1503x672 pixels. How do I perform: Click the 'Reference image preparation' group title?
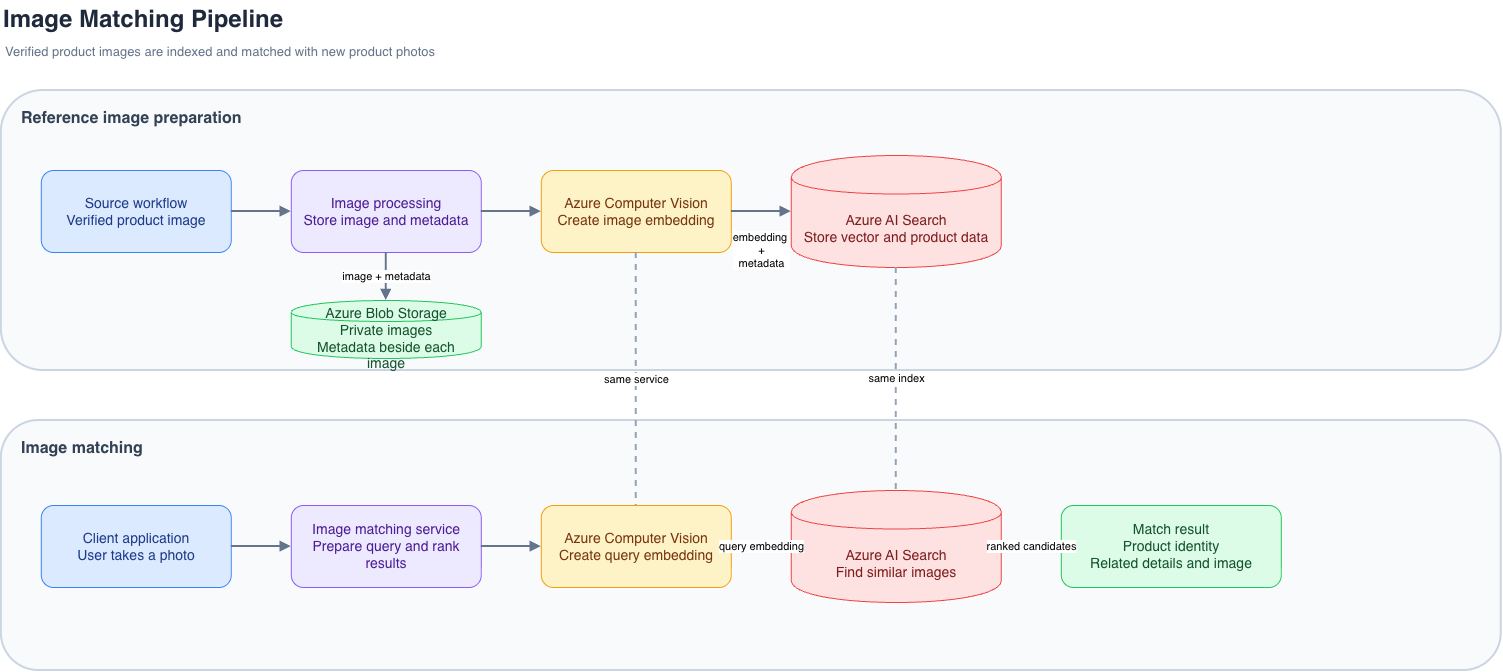(131, 117)
